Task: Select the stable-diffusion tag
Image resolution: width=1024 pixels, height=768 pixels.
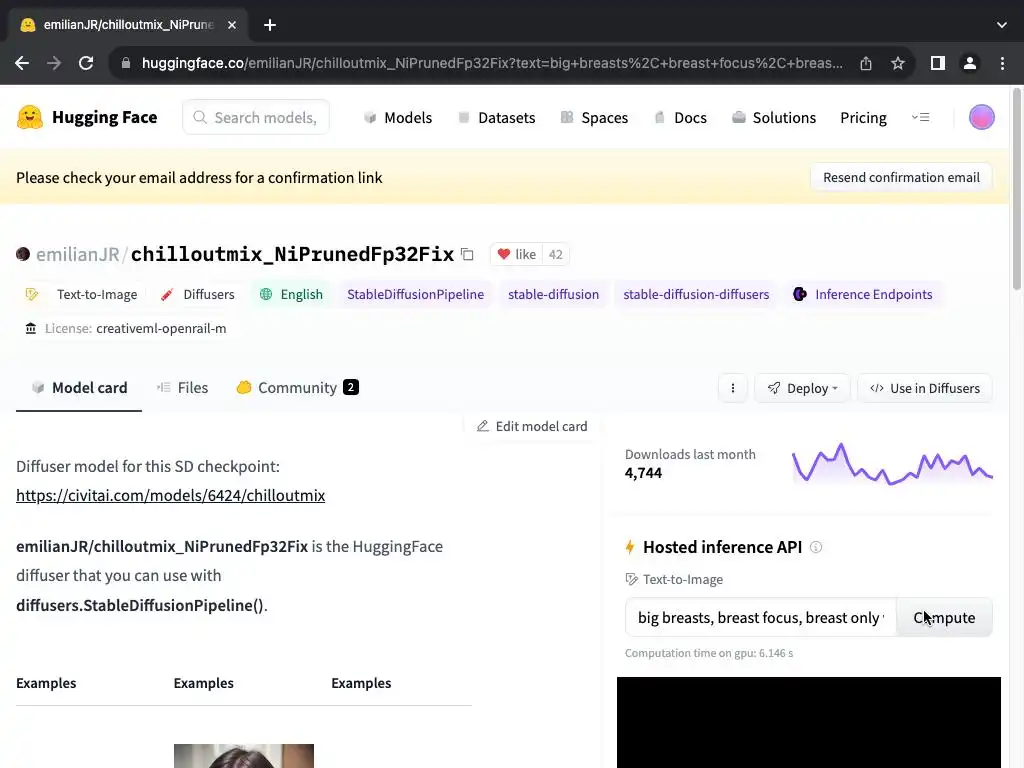Action: click(x=553, y=295)
